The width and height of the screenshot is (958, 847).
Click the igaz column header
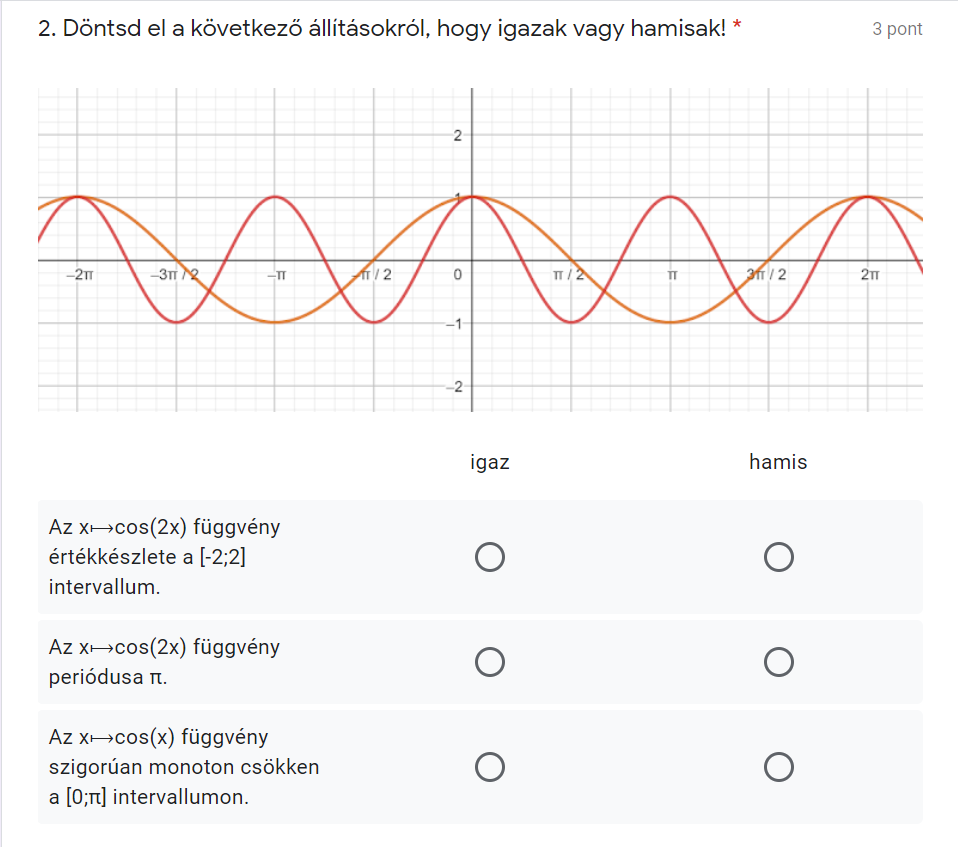(490, 462)
